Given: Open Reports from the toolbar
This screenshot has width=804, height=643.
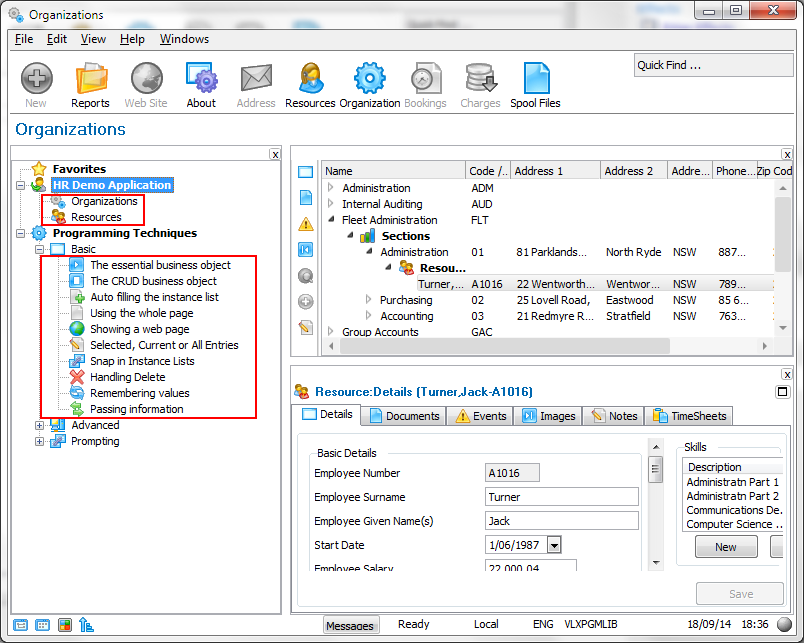Looking at the screenshot, I should click(x=90, y=85).
